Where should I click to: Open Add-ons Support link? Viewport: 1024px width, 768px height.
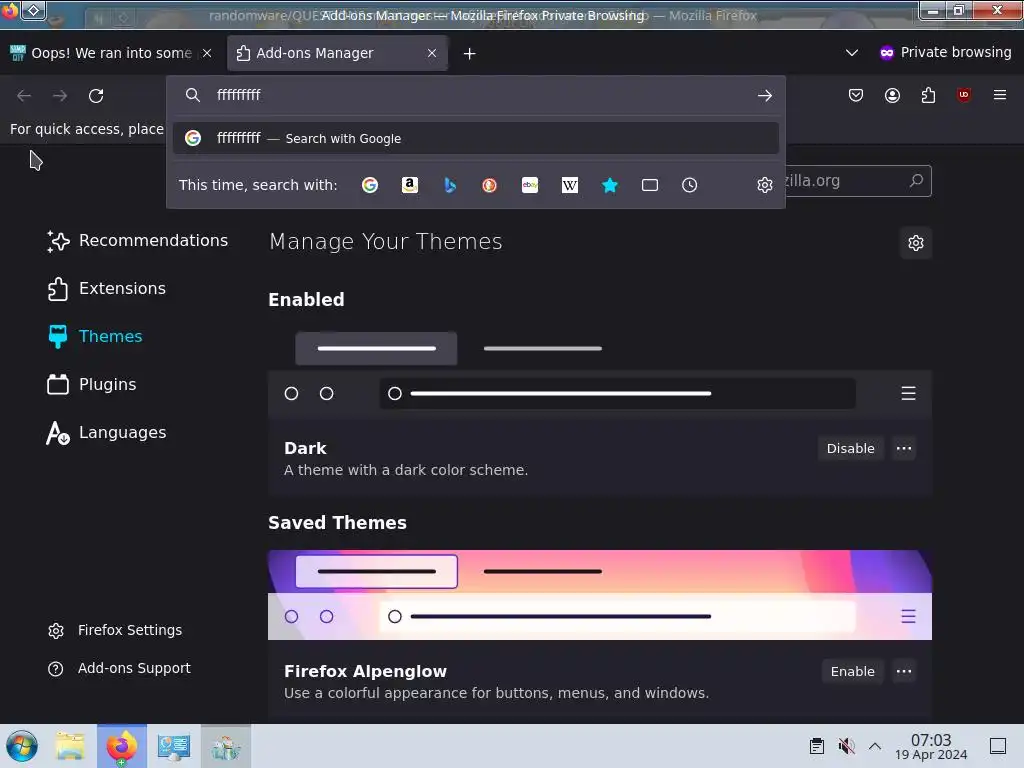click(119, 668)
